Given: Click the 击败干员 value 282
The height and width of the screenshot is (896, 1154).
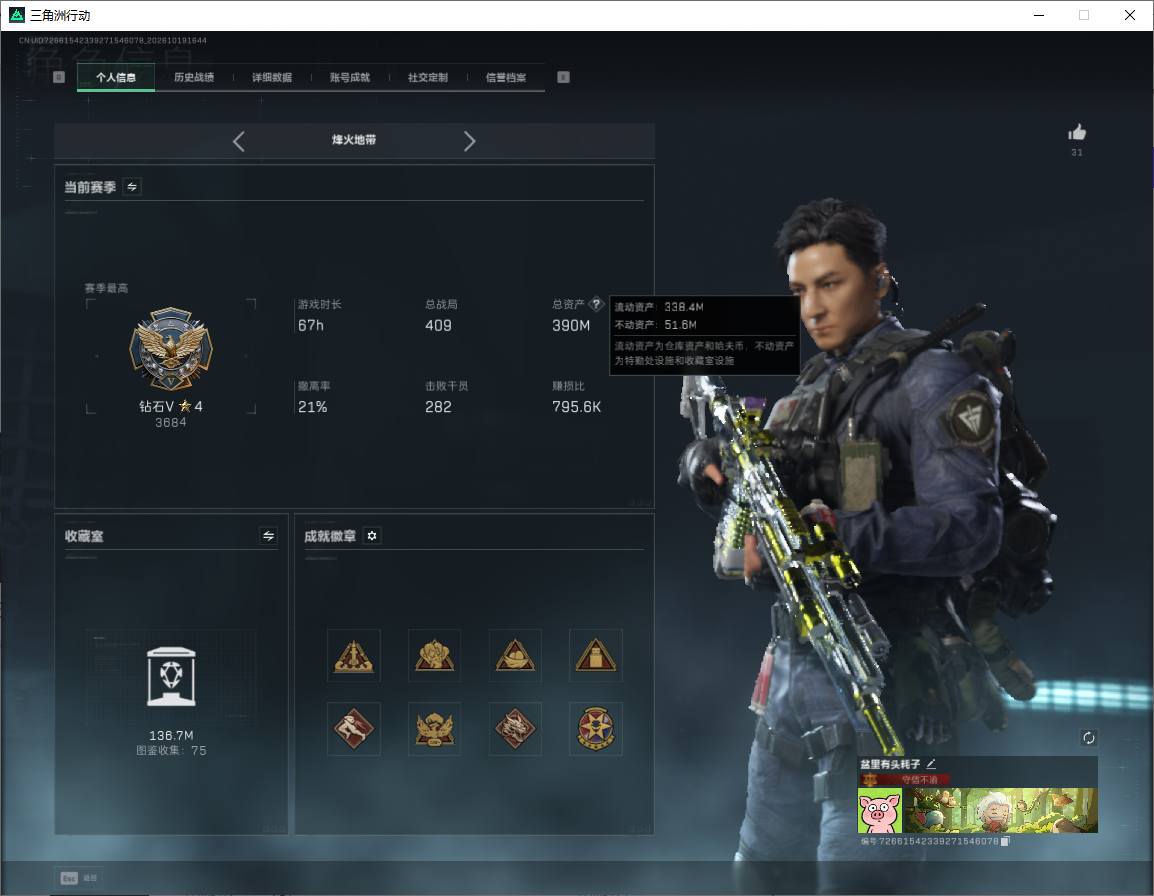Looking at the screenshot, I should tap(439, 407).
